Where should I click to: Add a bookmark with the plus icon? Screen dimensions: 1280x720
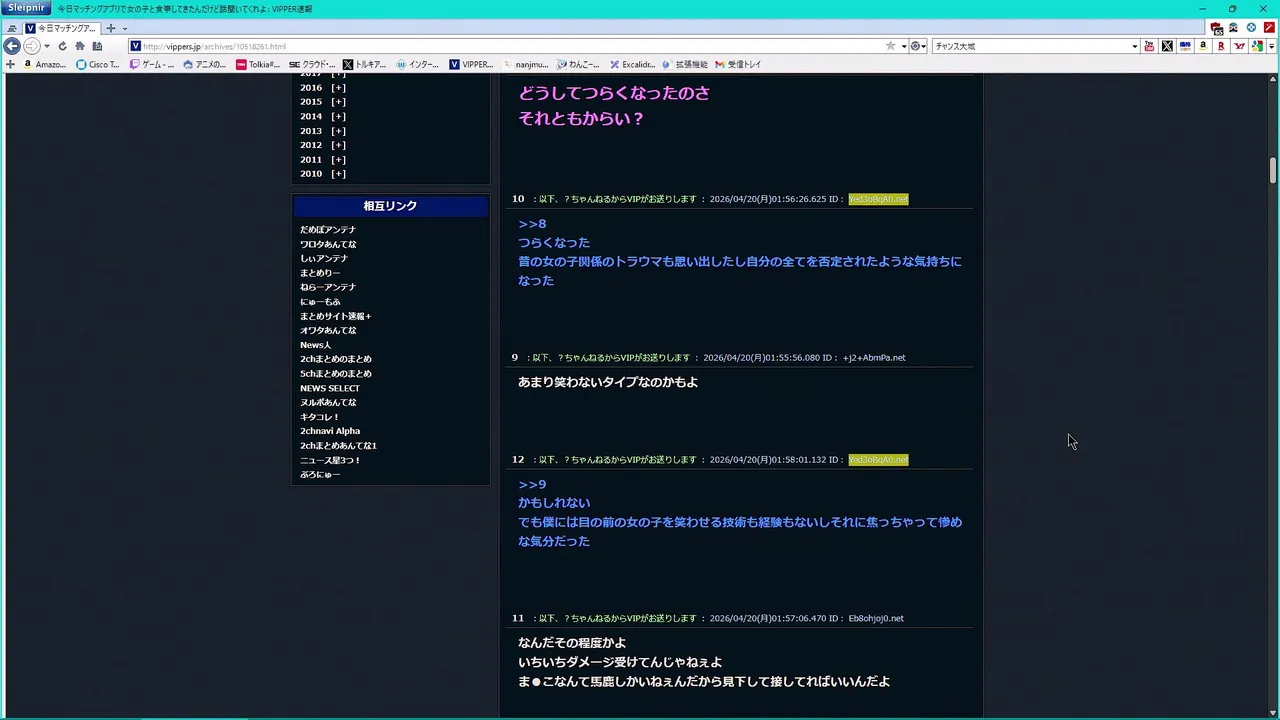click(x=10, y=64)
